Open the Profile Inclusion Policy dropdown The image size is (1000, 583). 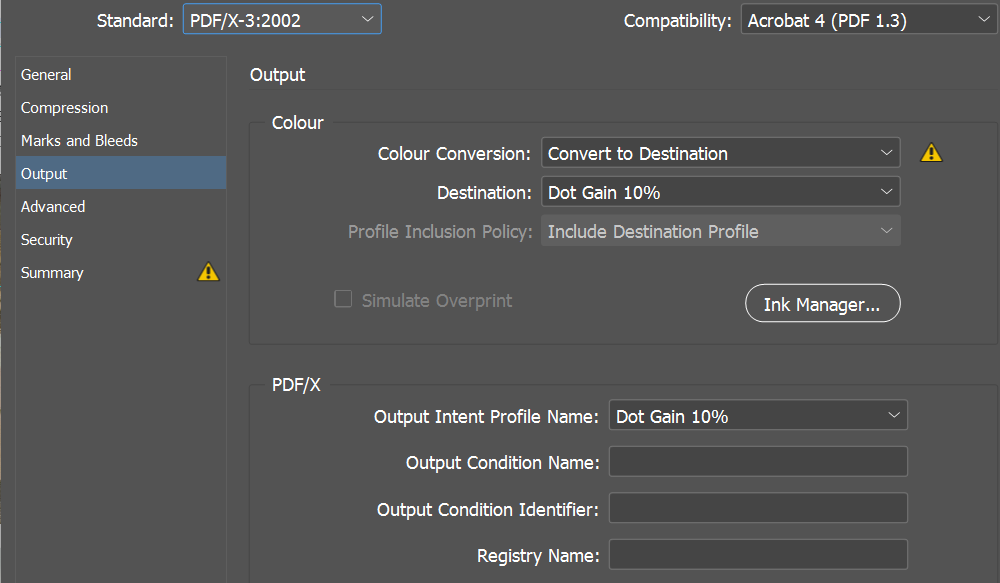(720, 231)
